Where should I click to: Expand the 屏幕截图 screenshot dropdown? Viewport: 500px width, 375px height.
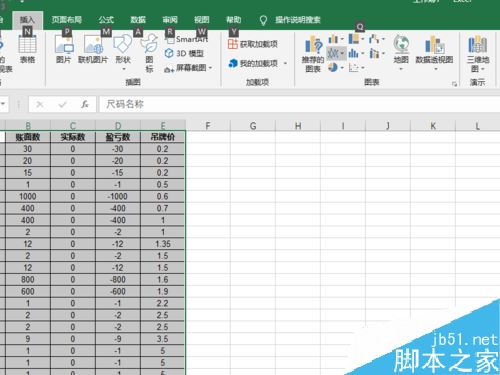211,68
